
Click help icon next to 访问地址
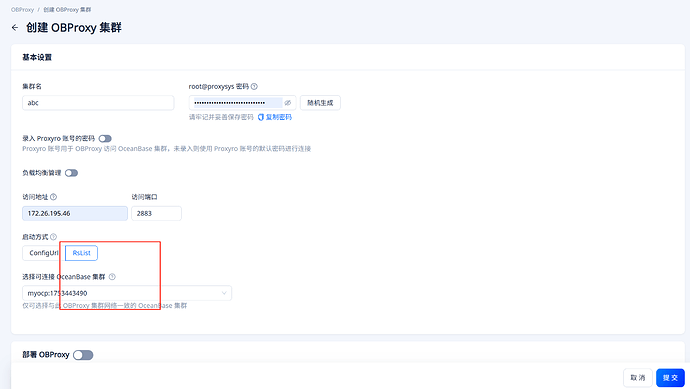pos(54,197)
